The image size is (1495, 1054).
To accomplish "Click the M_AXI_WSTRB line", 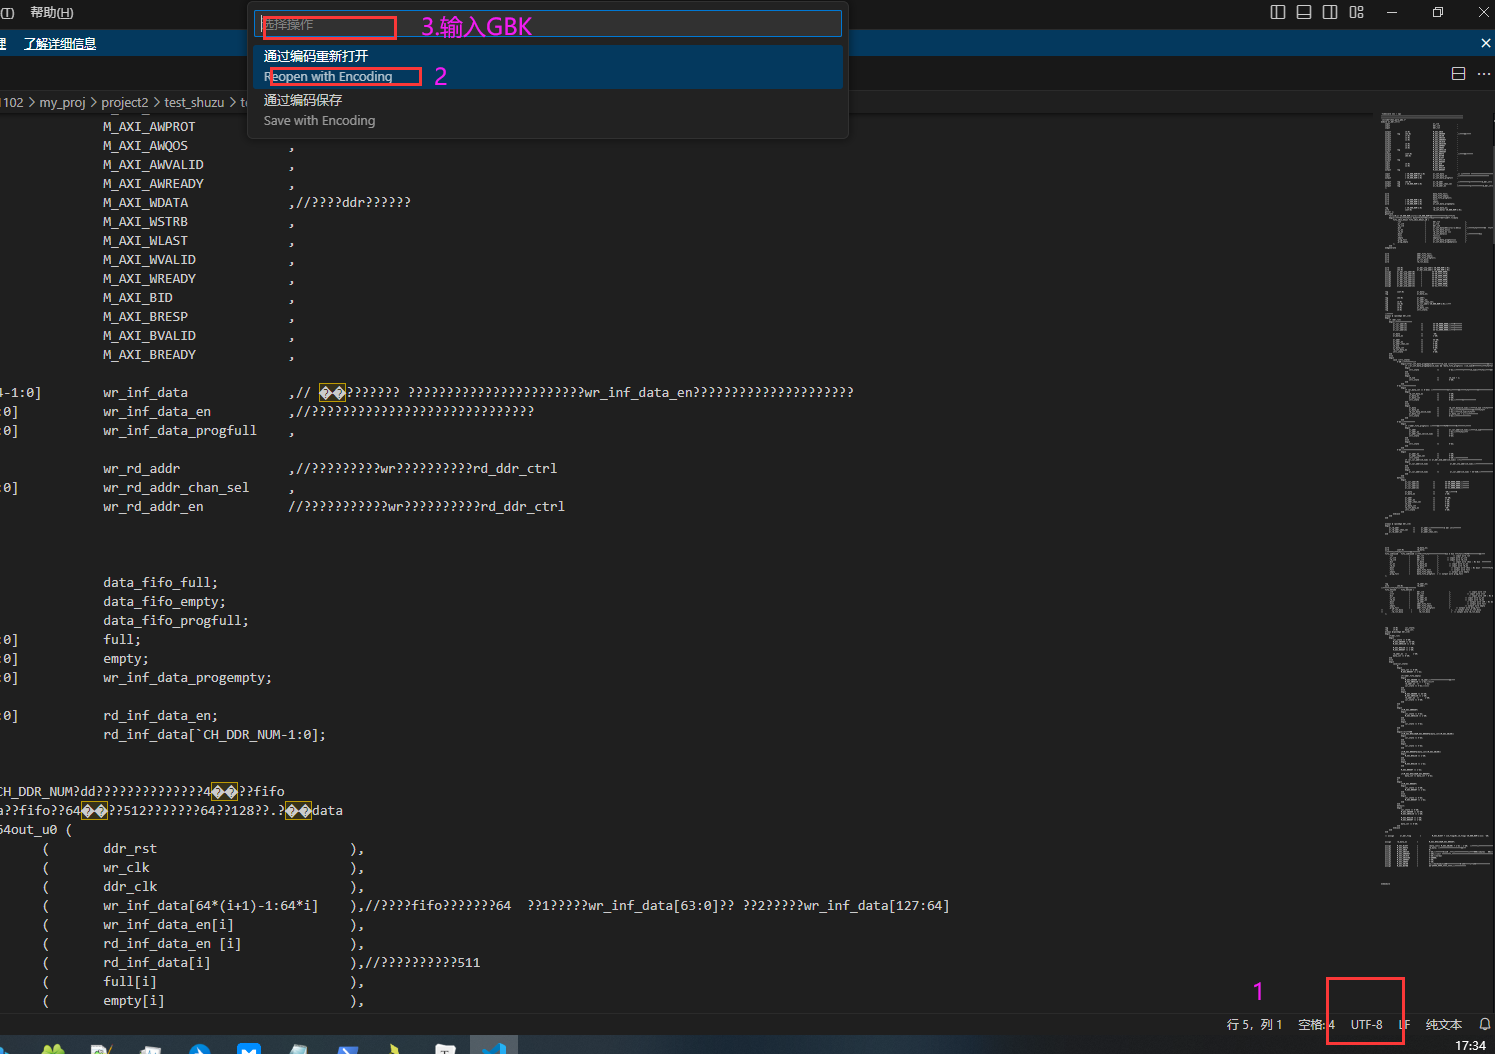I will (145, 222).
